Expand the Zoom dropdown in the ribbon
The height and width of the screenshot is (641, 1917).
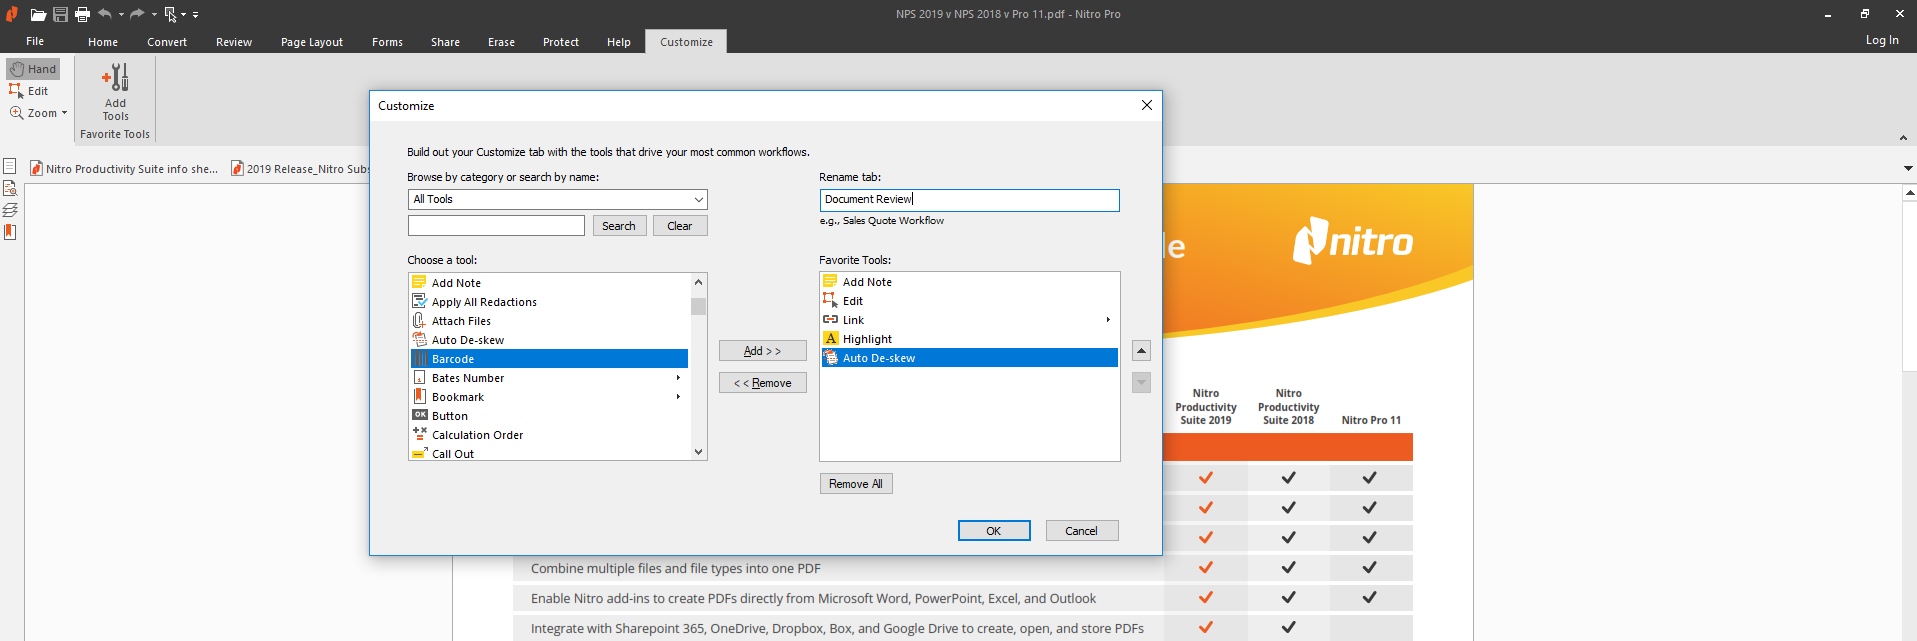click(64, 113)
